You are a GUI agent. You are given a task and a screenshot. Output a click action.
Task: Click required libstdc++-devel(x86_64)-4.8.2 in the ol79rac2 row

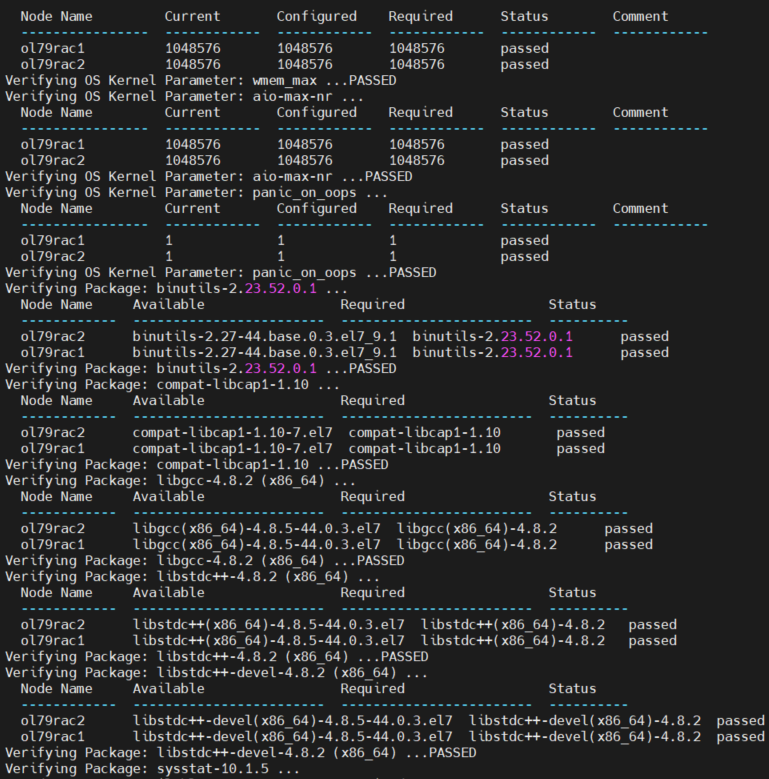tap(585, 721)
